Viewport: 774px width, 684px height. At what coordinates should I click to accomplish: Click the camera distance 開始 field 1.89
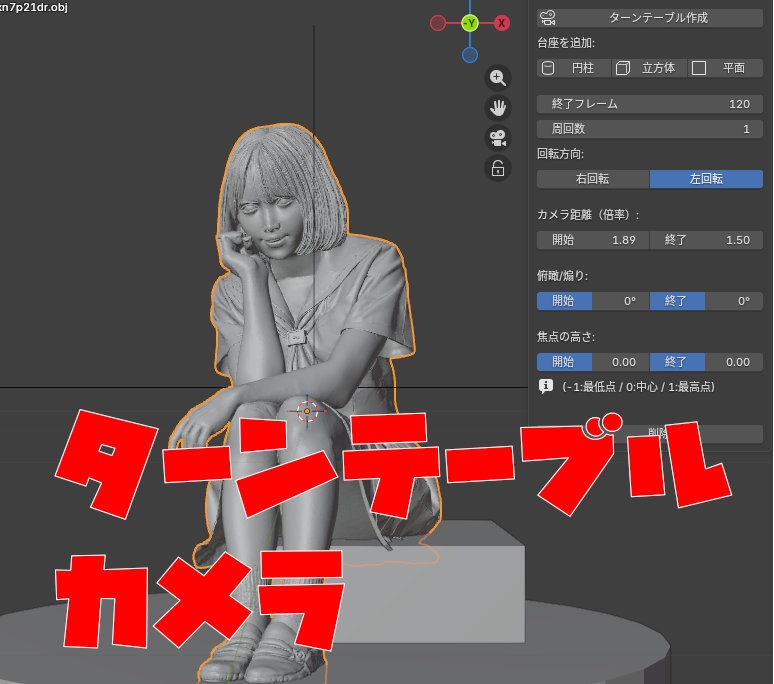click(593, 240)
